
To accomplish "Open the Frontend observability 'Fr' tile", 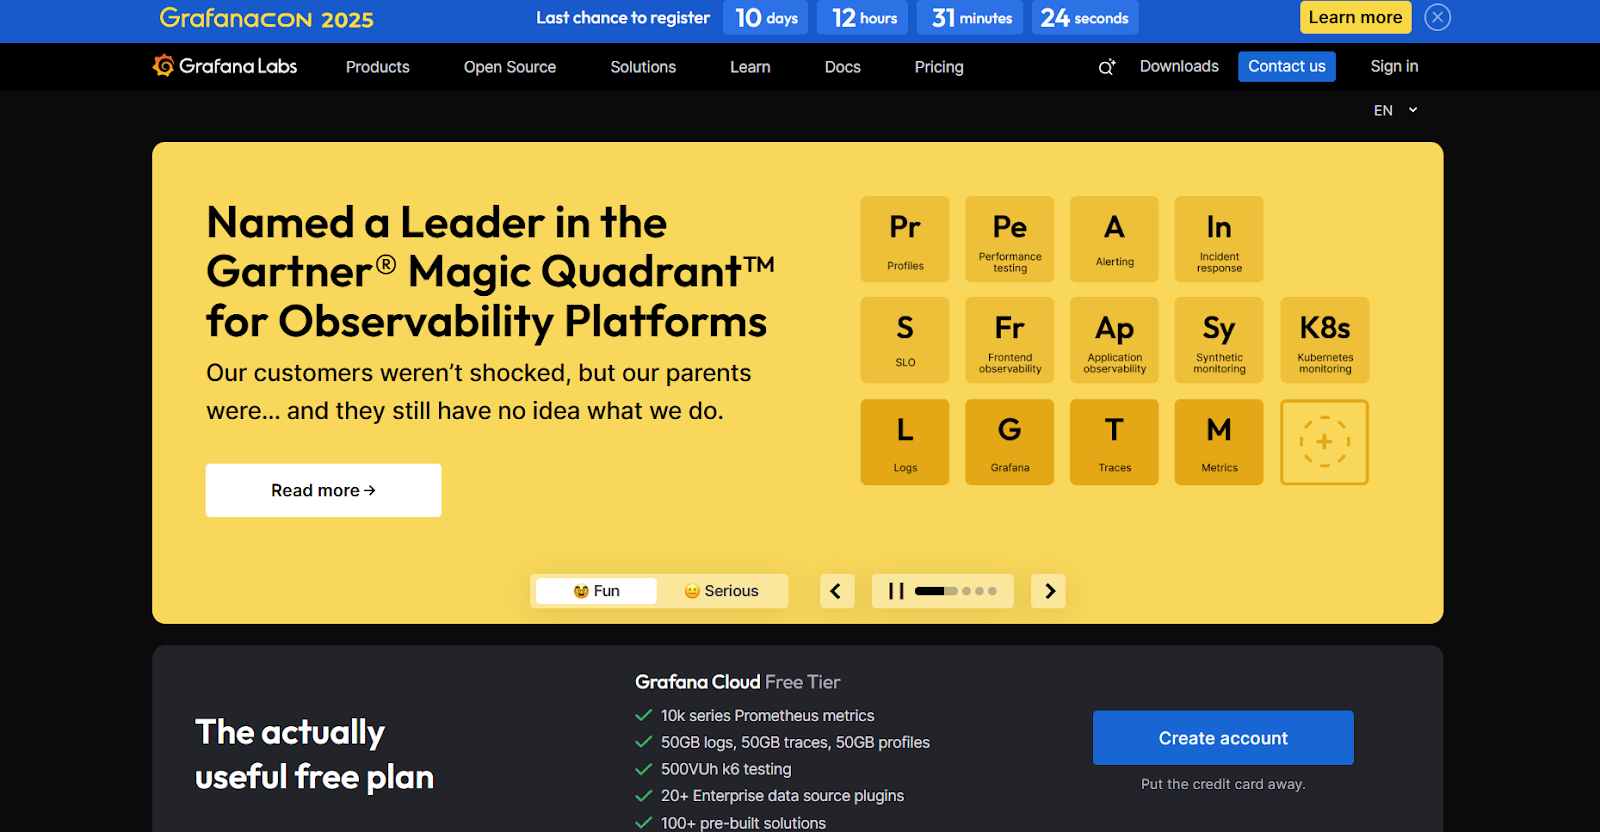I will tap(1010, 340).
